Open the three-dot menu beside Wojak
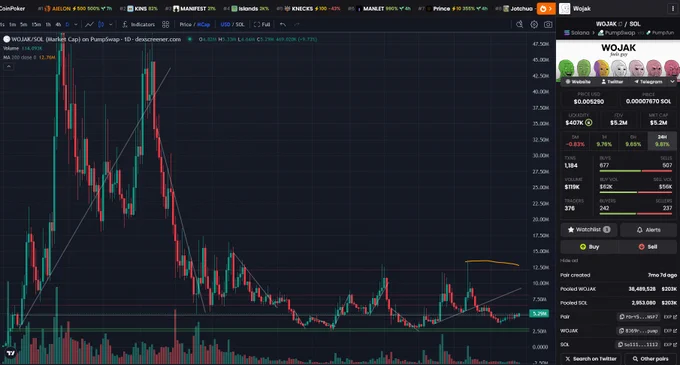The image size is (680, 365). click(673, 8)
